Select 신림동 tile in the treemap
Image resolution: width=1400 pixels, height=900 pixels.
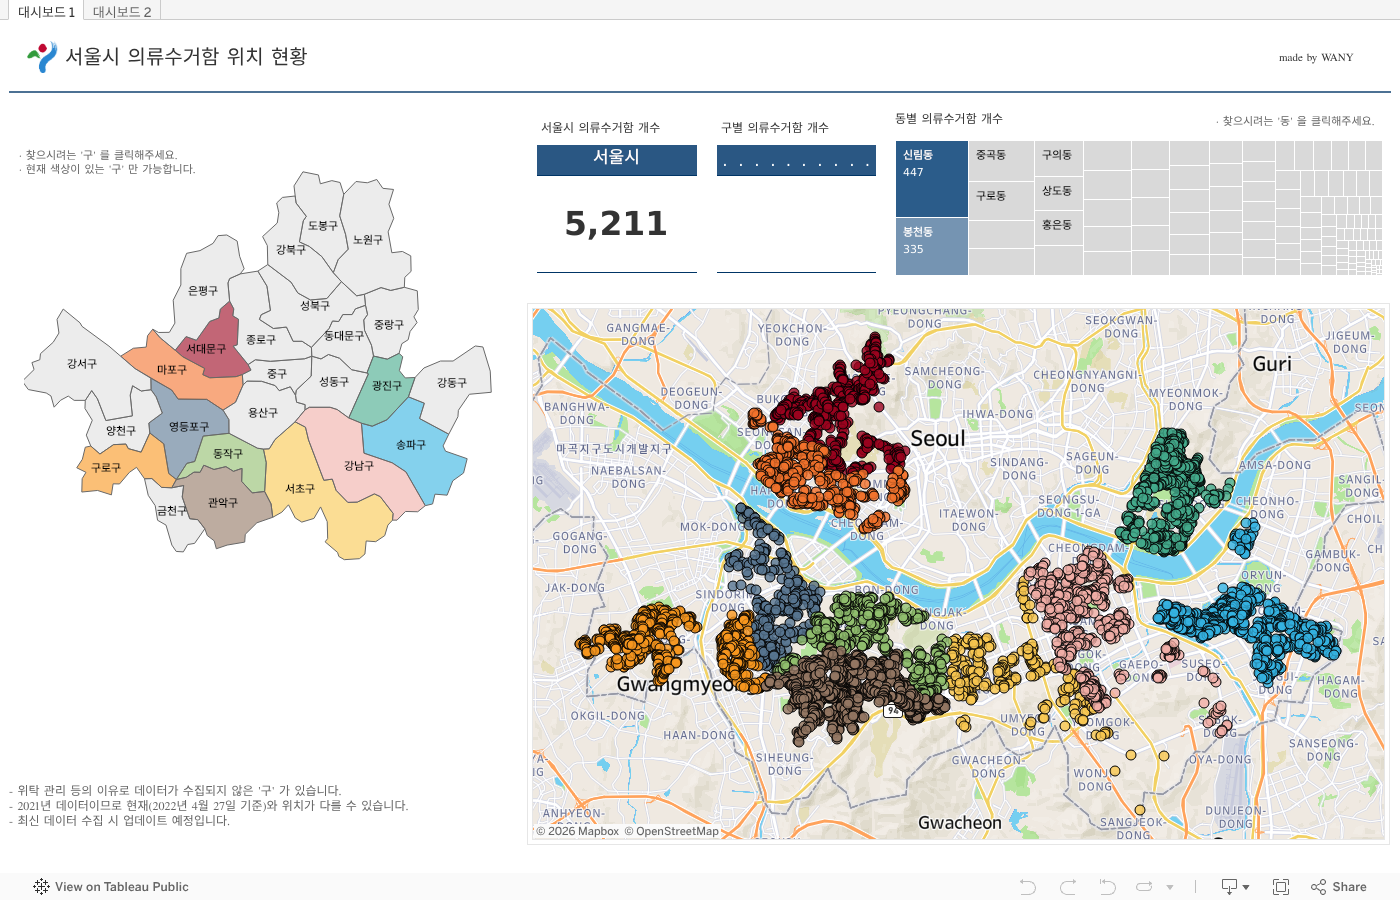click(931, 180)
